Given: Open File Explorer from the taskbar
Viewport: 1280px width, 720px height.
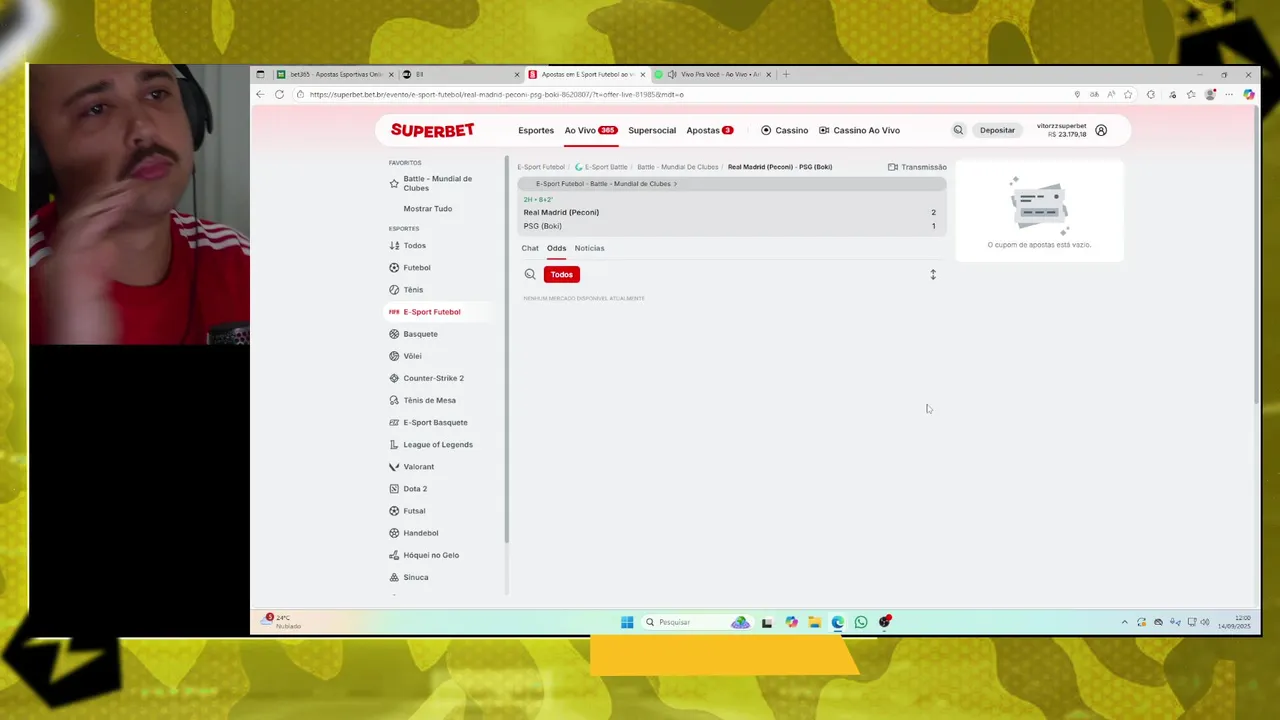Looking at the screenshot, I should (x=814, y=622).
